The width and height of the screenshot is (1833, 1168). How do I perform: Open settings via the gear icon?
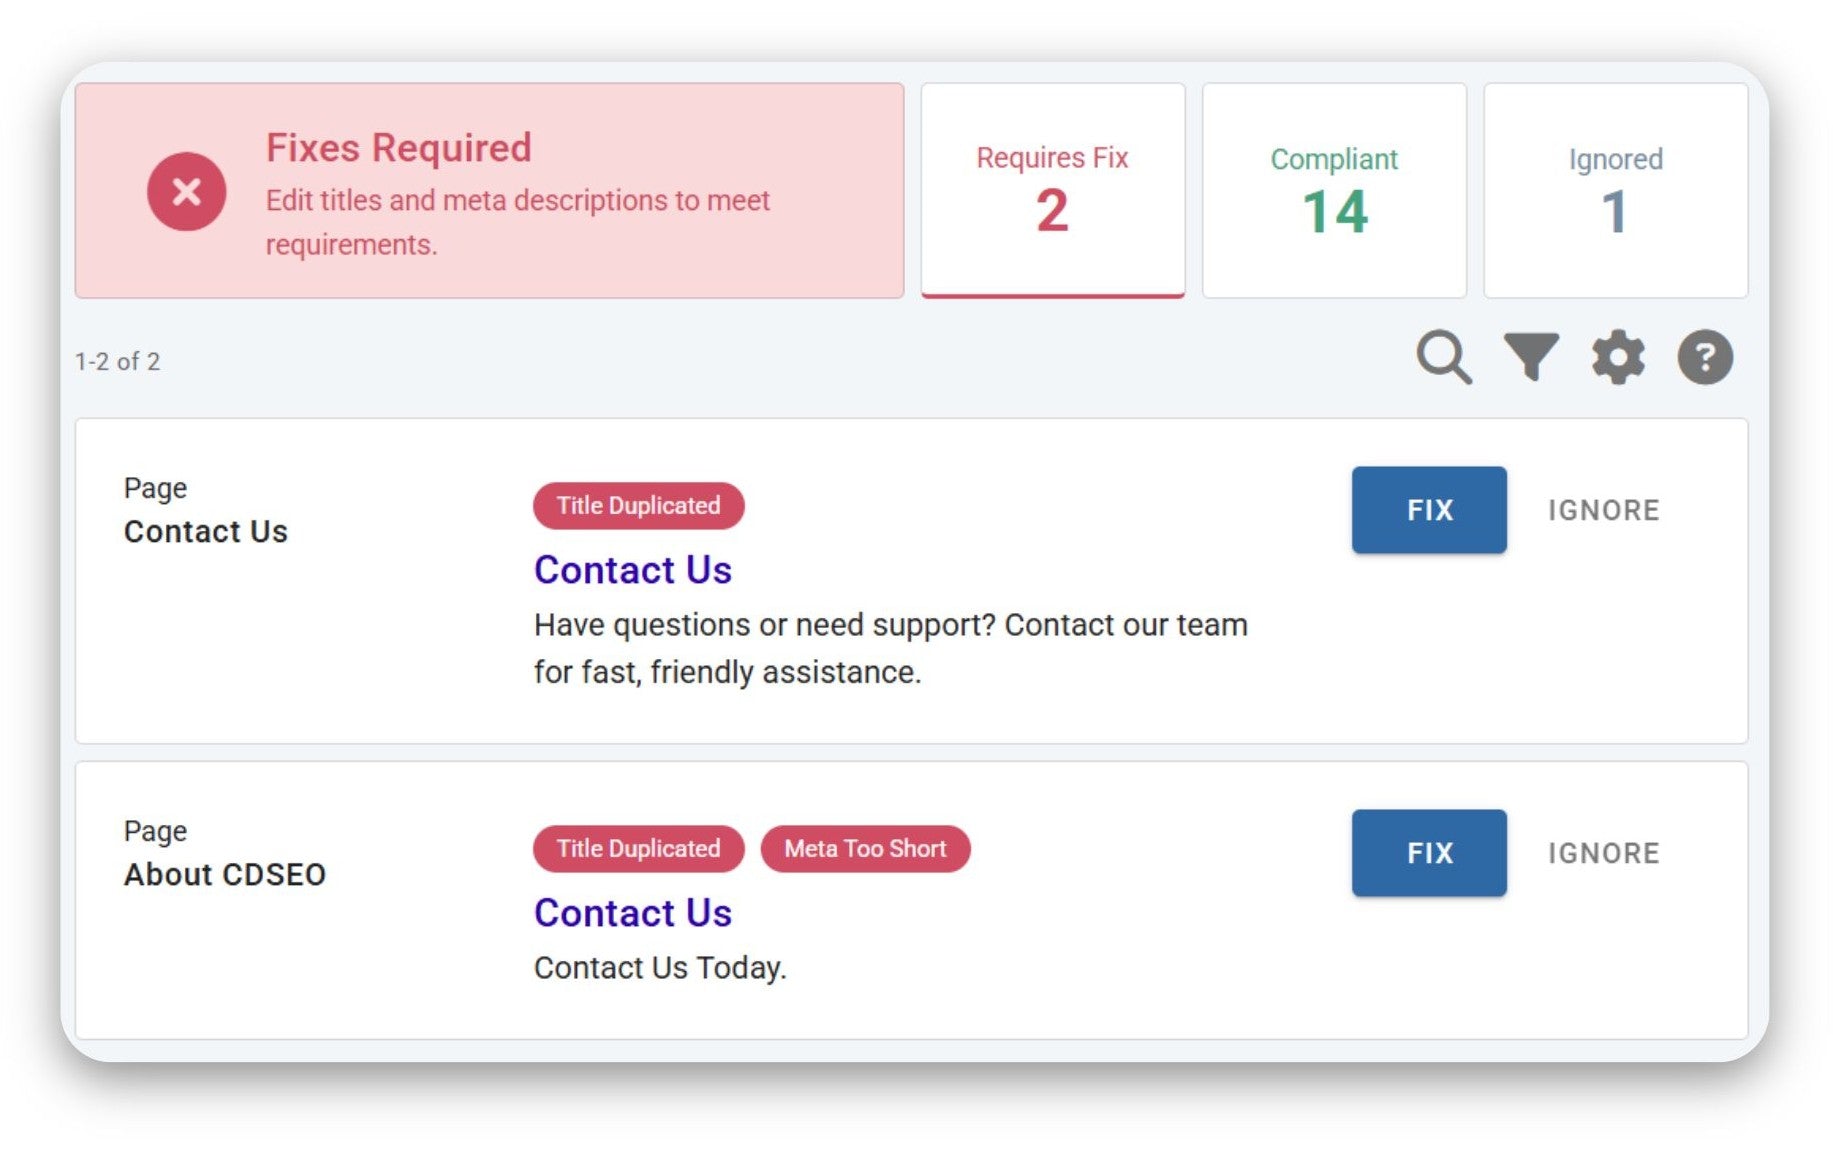click(1618, 358)
